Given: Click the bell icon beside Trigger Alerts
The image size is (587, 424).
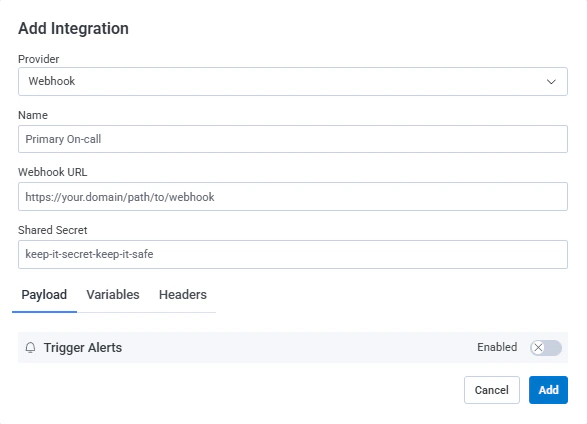Looking at the screenshot, I should point(30,348).
